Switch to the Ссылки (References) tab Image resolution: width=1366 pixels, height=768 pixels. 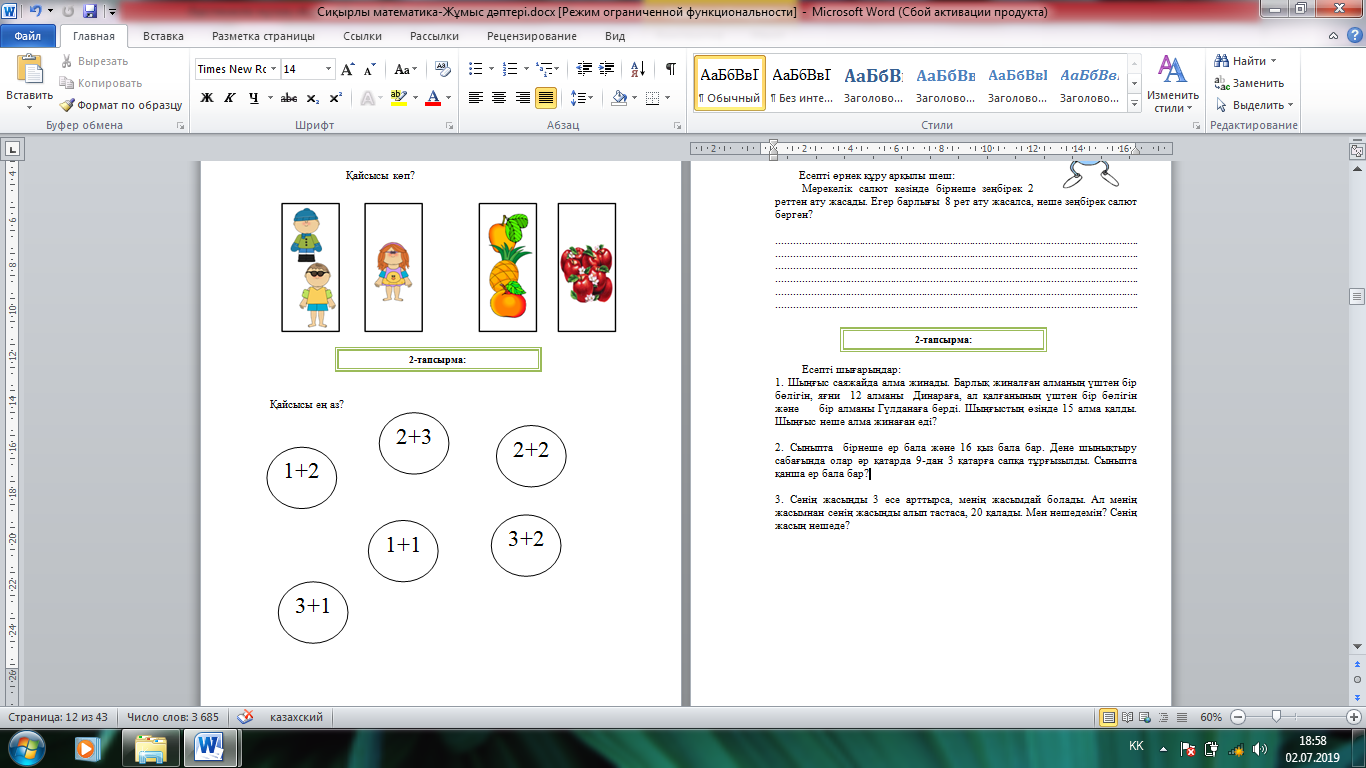(362, 36)
